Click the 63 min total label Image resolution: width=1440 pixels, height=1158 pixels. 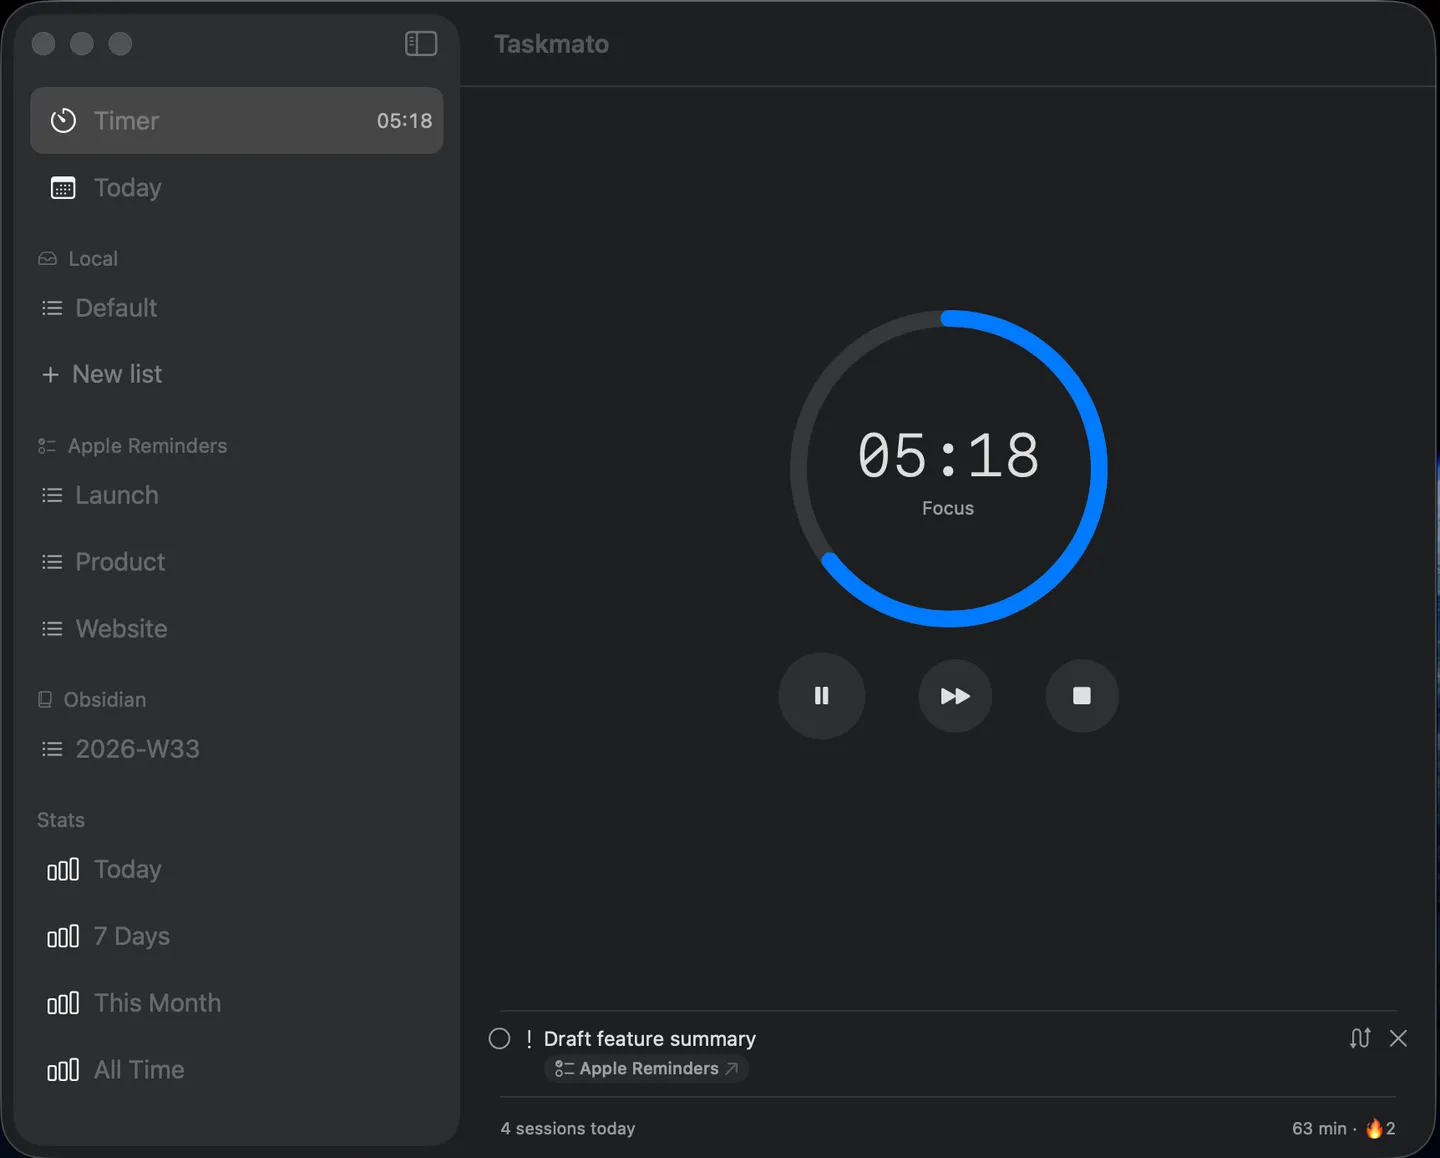1319,1128
